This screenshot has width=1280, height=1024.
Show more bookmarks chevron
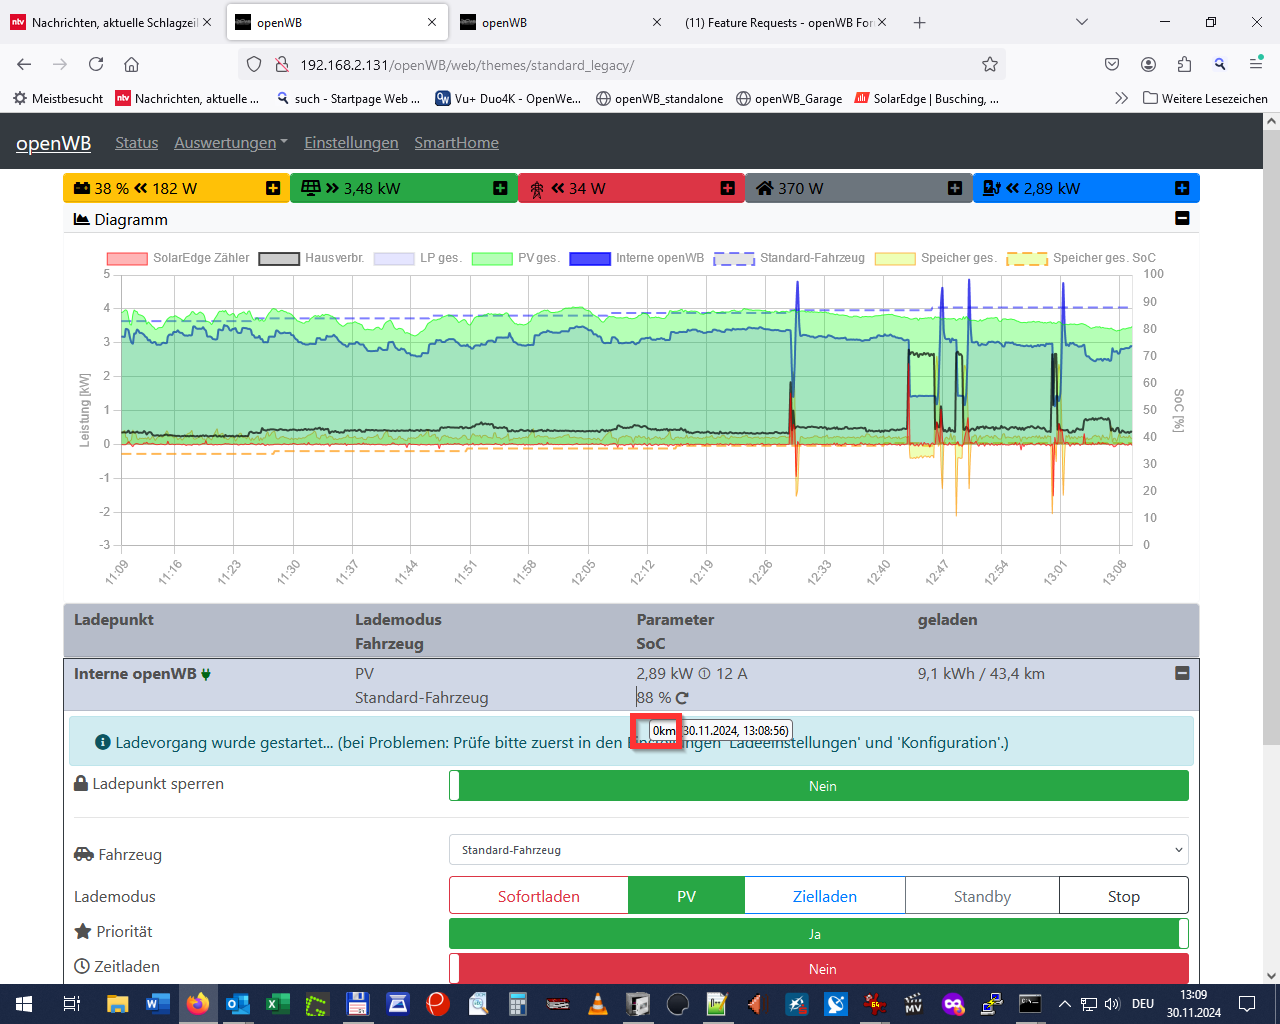(x=1121, y=98)
